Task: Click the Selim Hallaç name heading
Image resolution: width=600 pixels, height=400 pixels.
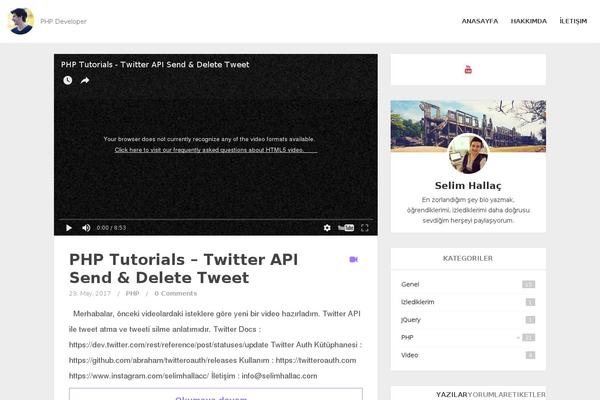Action: pos(468,186)
